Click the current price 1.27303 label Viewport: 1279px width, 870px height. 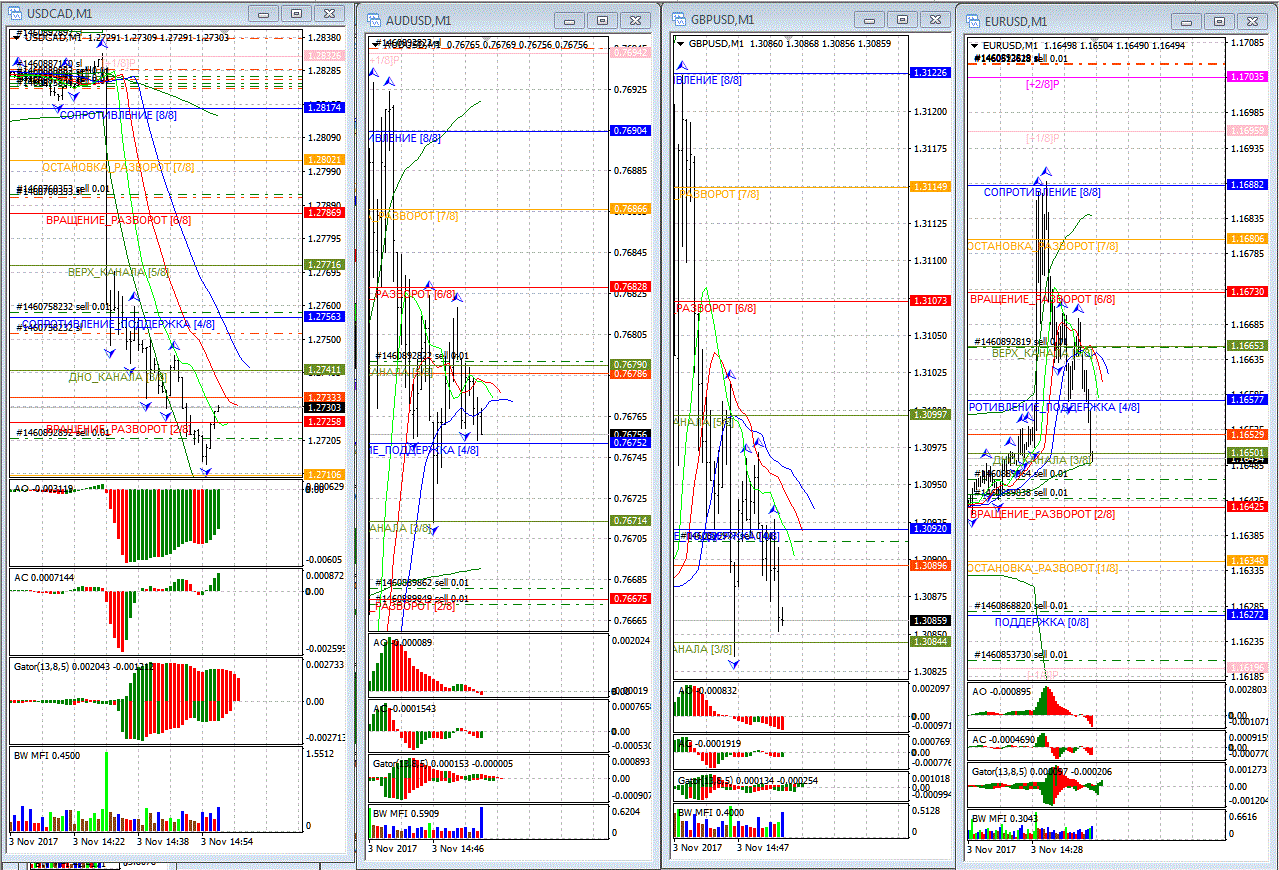[x=326, y=408]
